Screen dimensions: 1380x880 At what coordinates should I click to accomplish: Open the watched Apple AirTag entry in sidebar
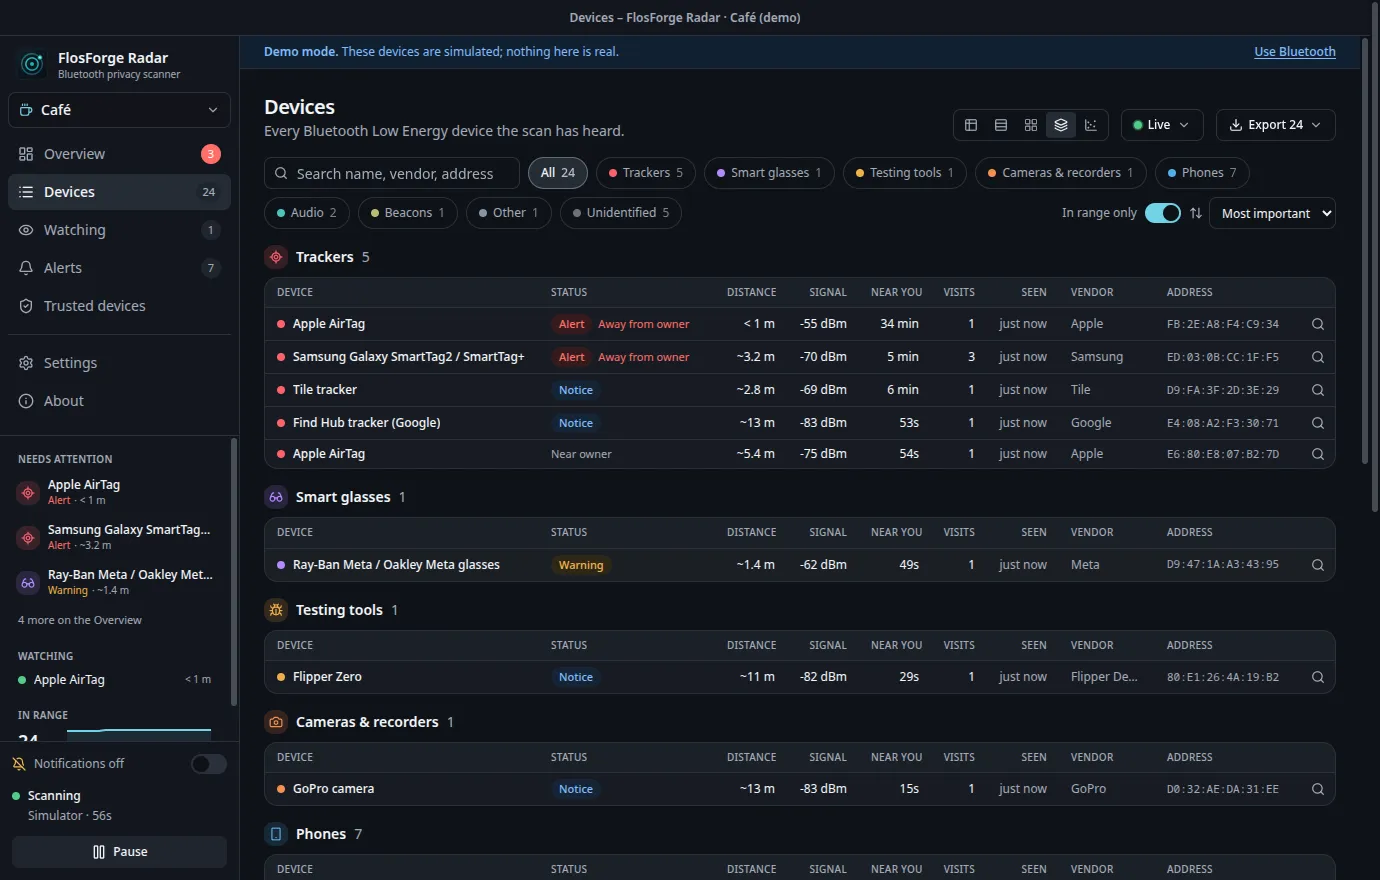coord(115,680)
